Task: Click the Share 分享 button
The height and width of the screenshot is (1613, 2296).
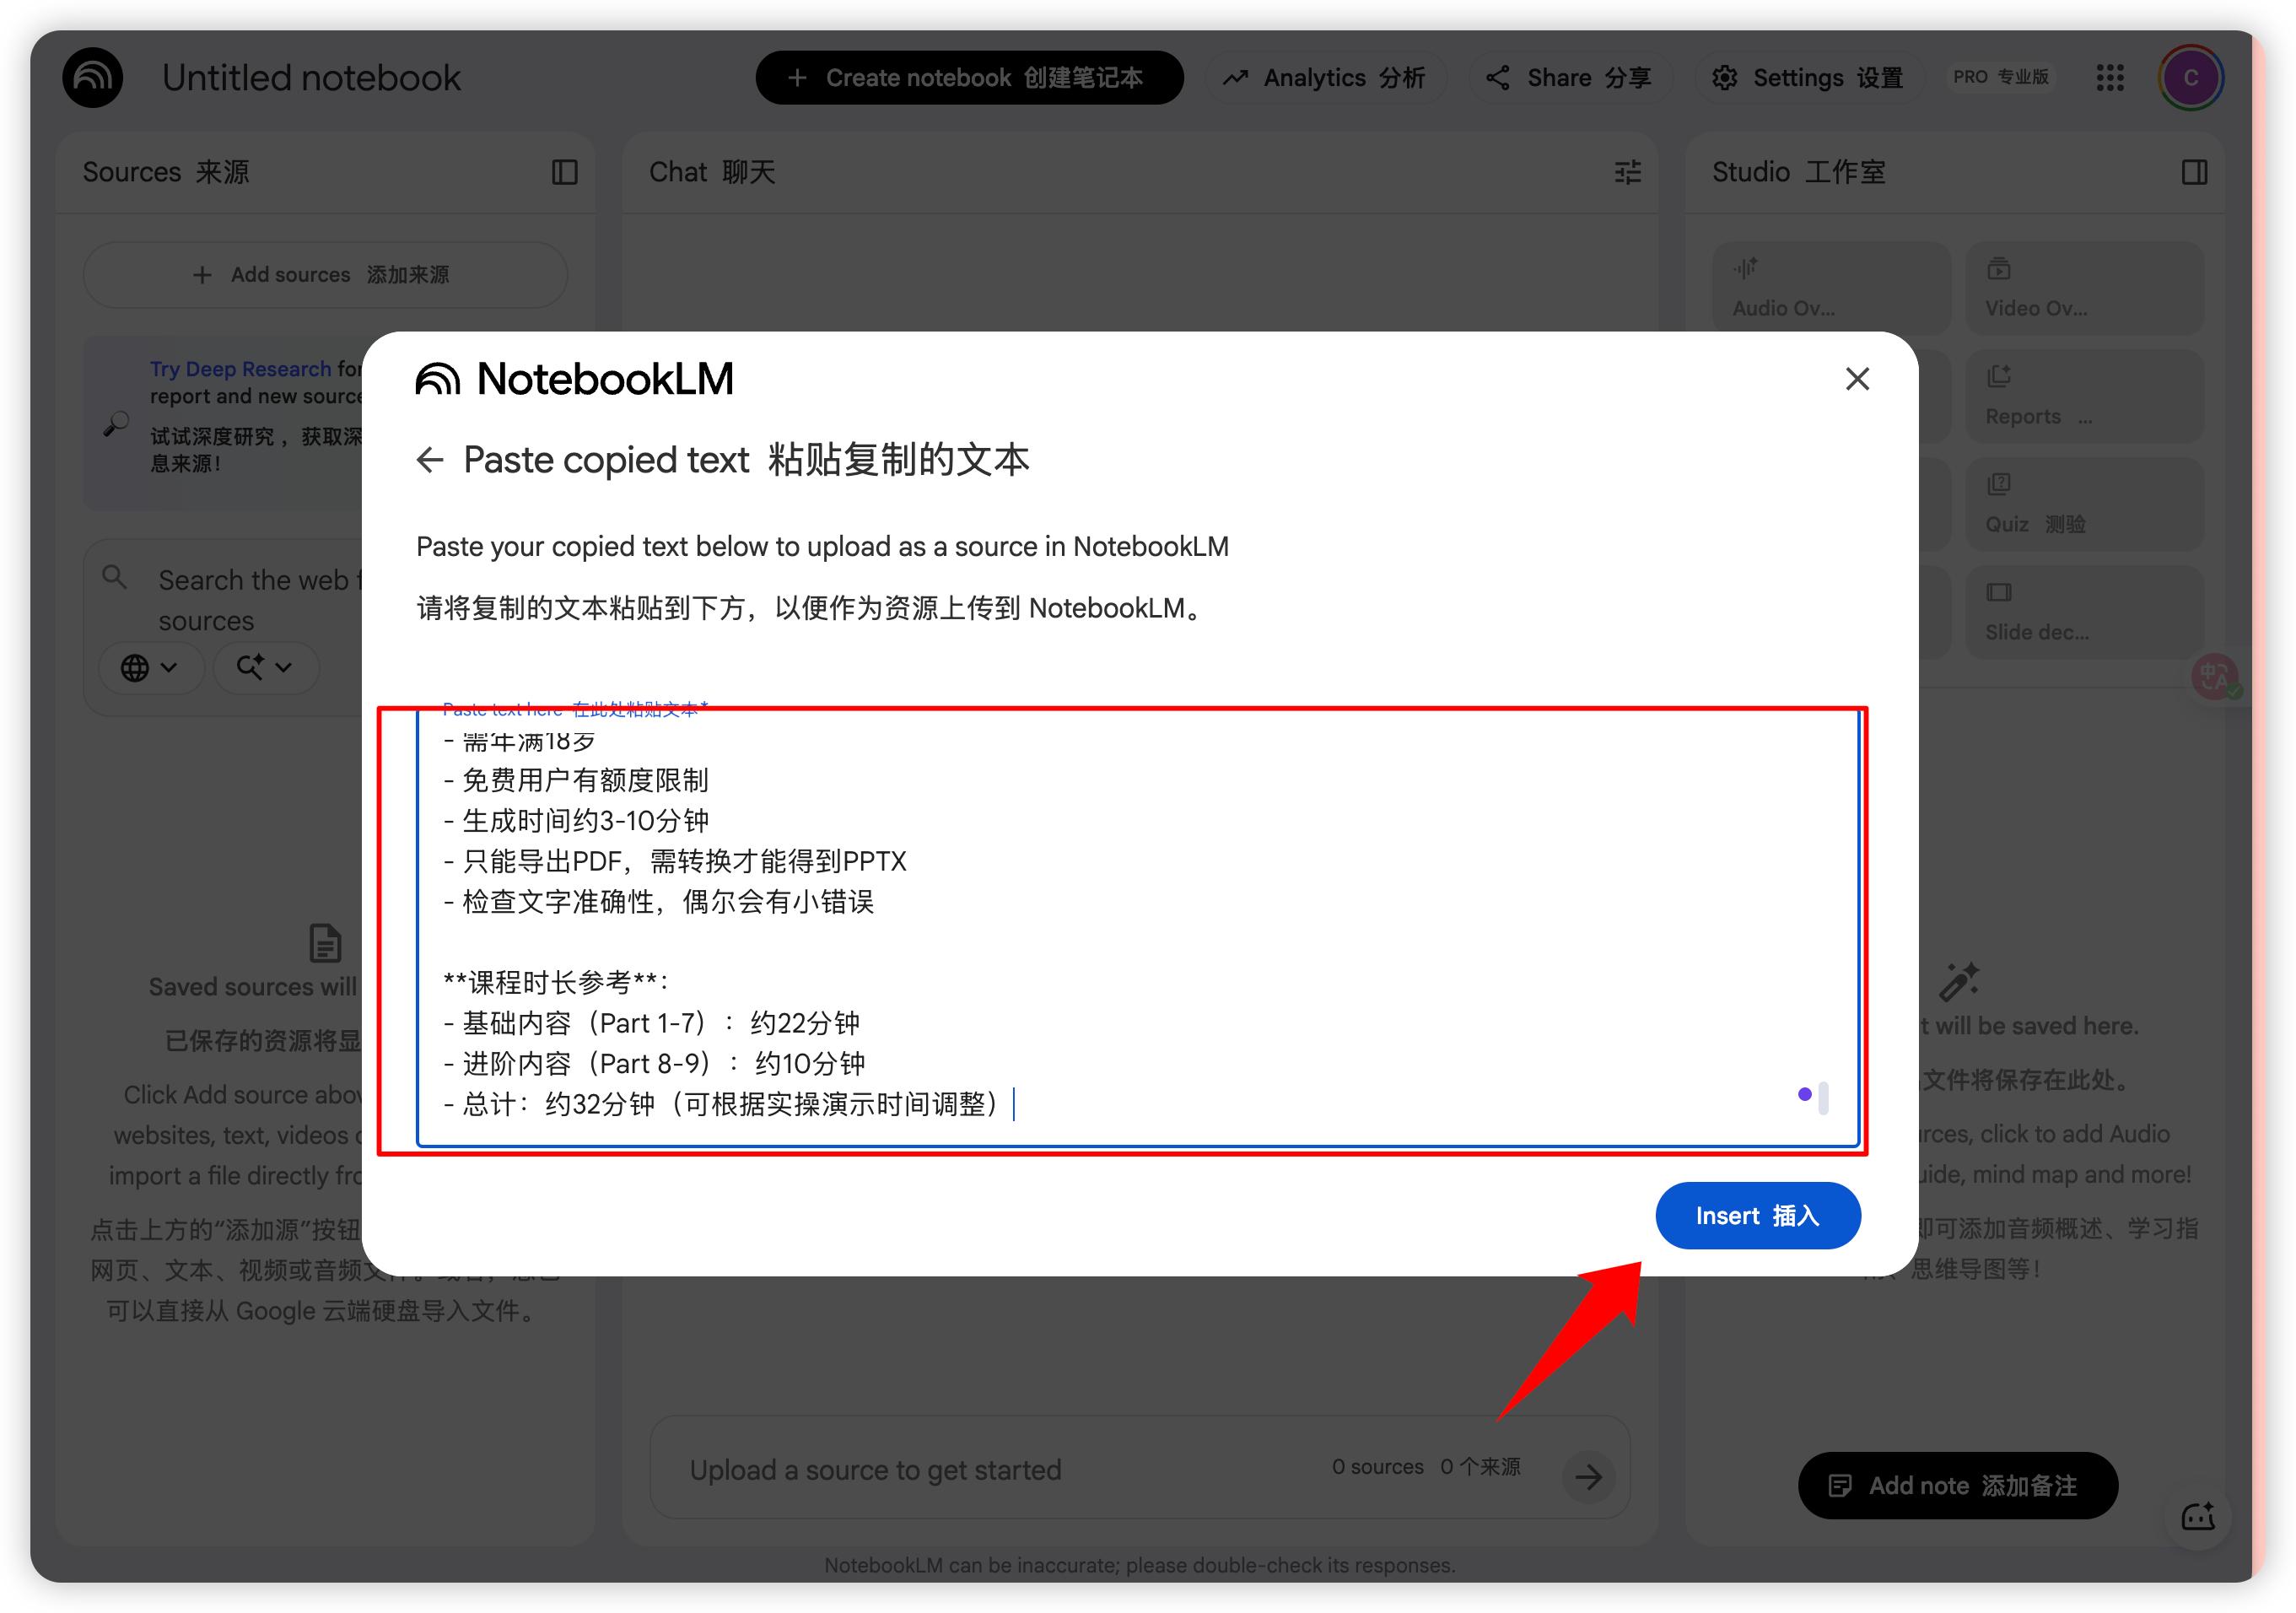Action: click(x=1569, y=78)
